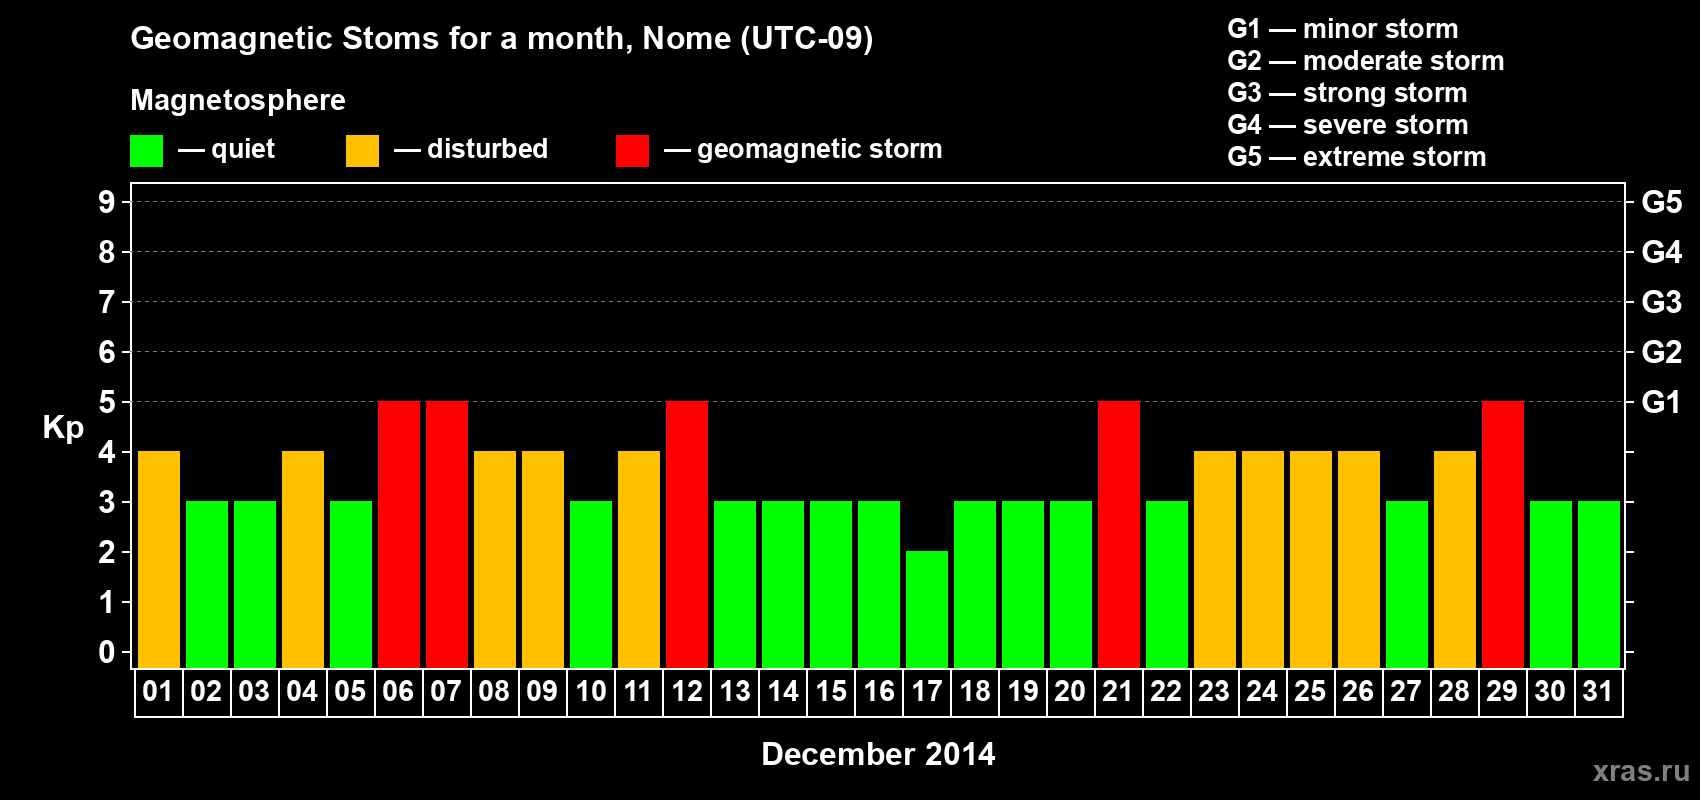This screenshot has width=1700, height=800.
Task: Click the orange disturbed legend swatch
Action: [x=362, y=151]
